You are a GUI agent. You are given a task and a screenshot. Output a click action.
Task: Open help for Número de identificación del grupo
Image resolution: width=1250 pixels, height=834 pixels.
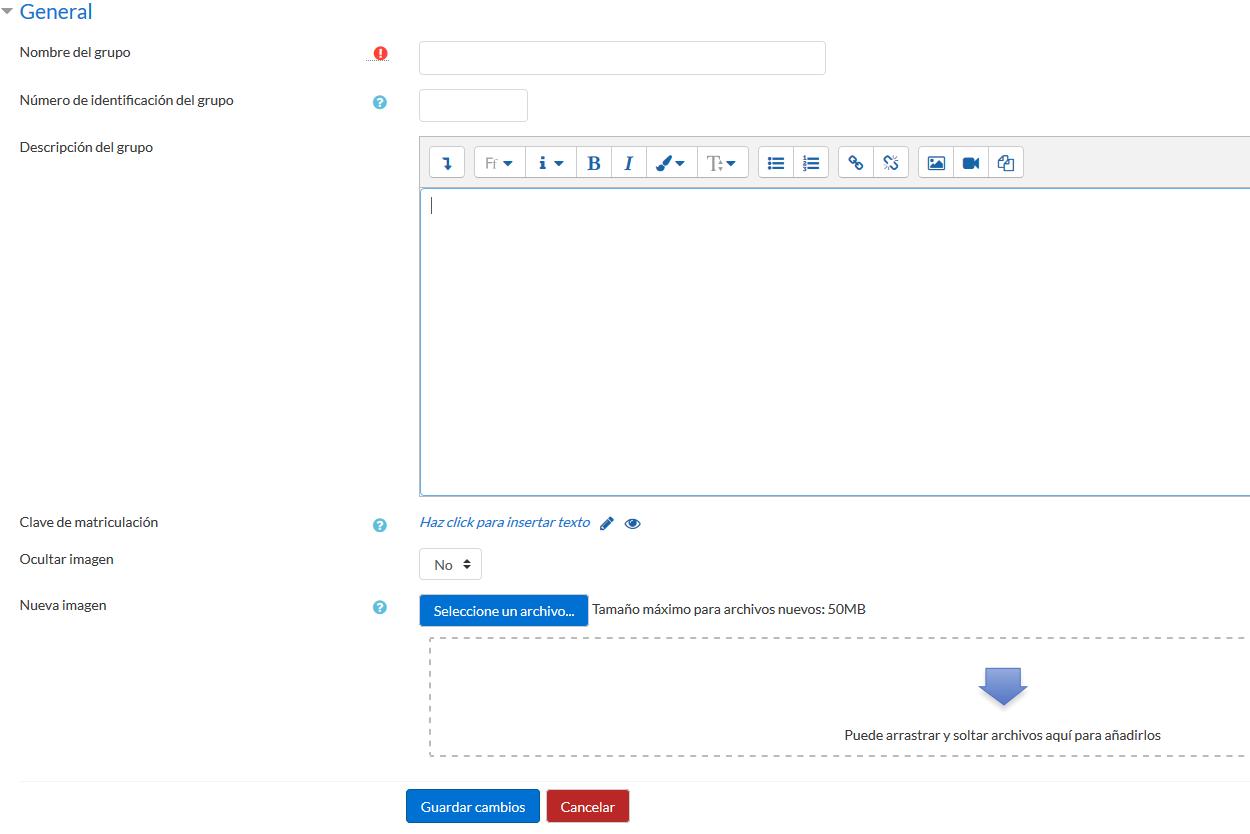pos(380,102)
